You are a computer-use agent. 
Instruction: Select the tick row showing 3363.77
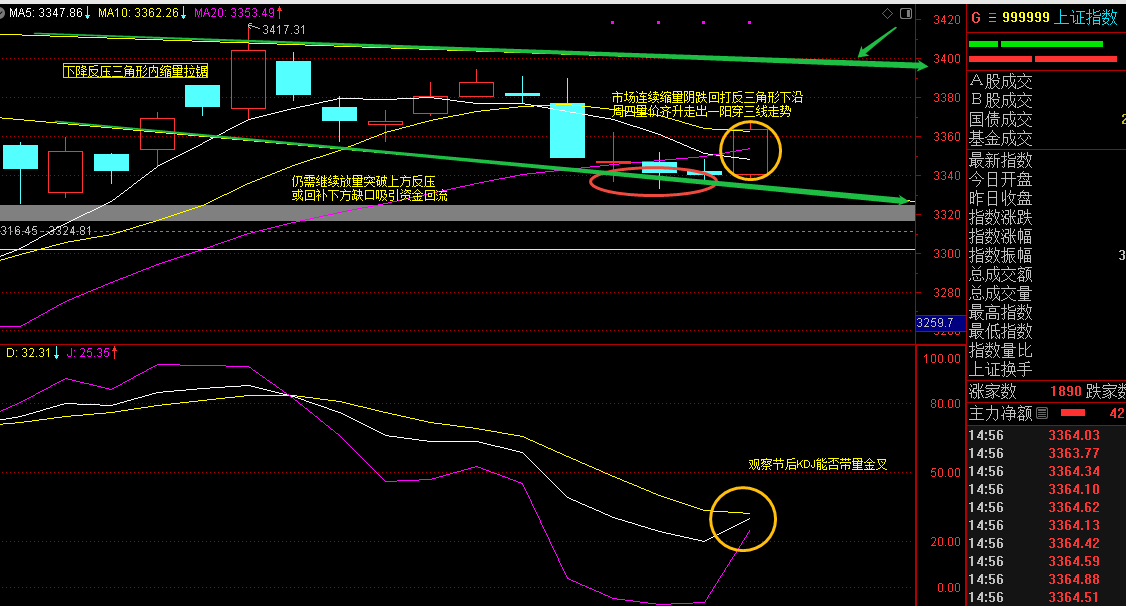[x=1046, y=453]
